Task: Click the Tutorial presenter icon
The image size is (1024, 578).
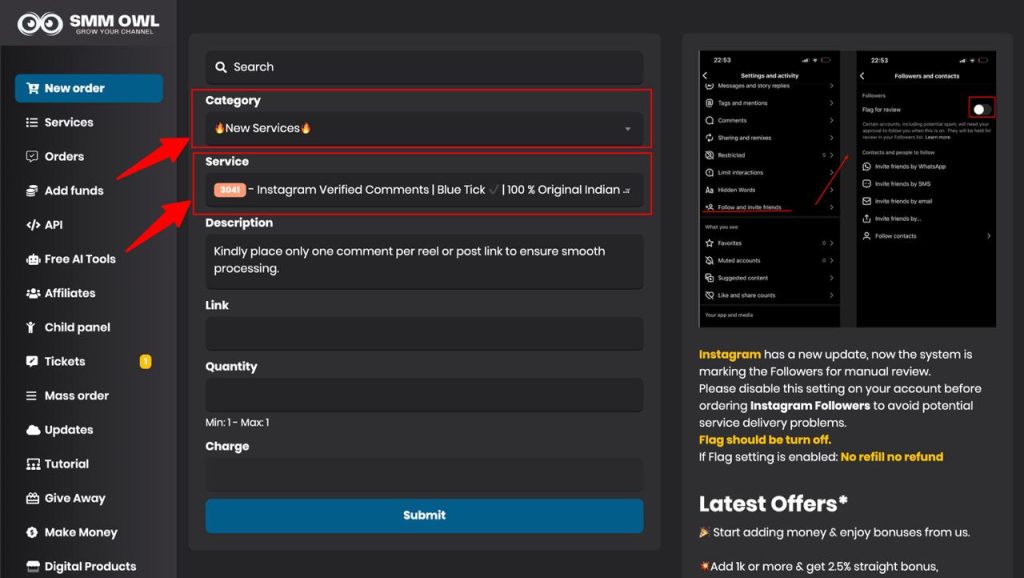Action: [33, 464]
